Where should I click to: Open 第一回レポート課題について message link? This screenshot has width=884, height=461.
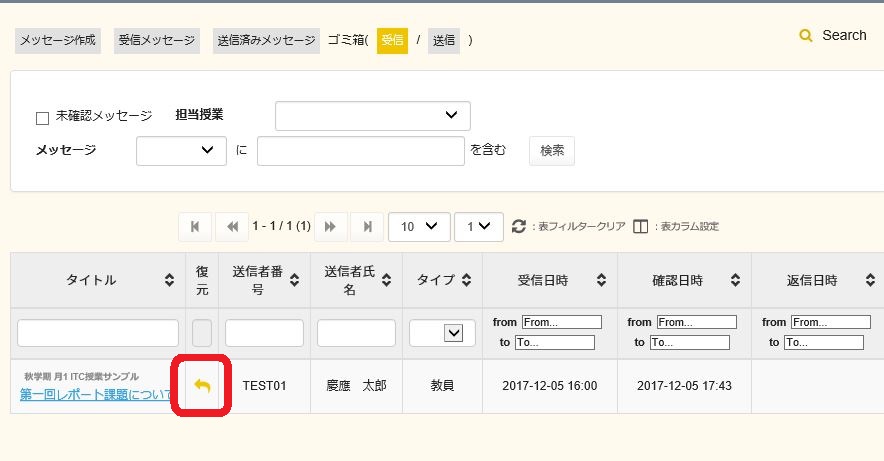(95, 395)
